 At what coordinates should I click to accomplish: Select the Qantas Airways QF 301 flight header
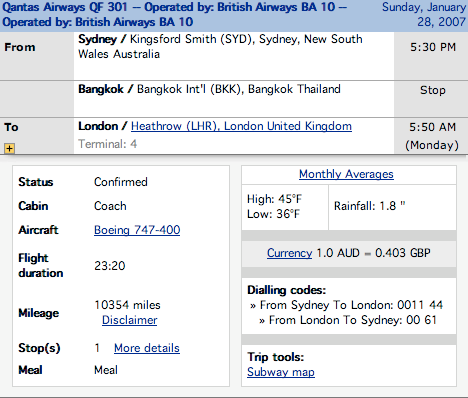pos(174,15)
